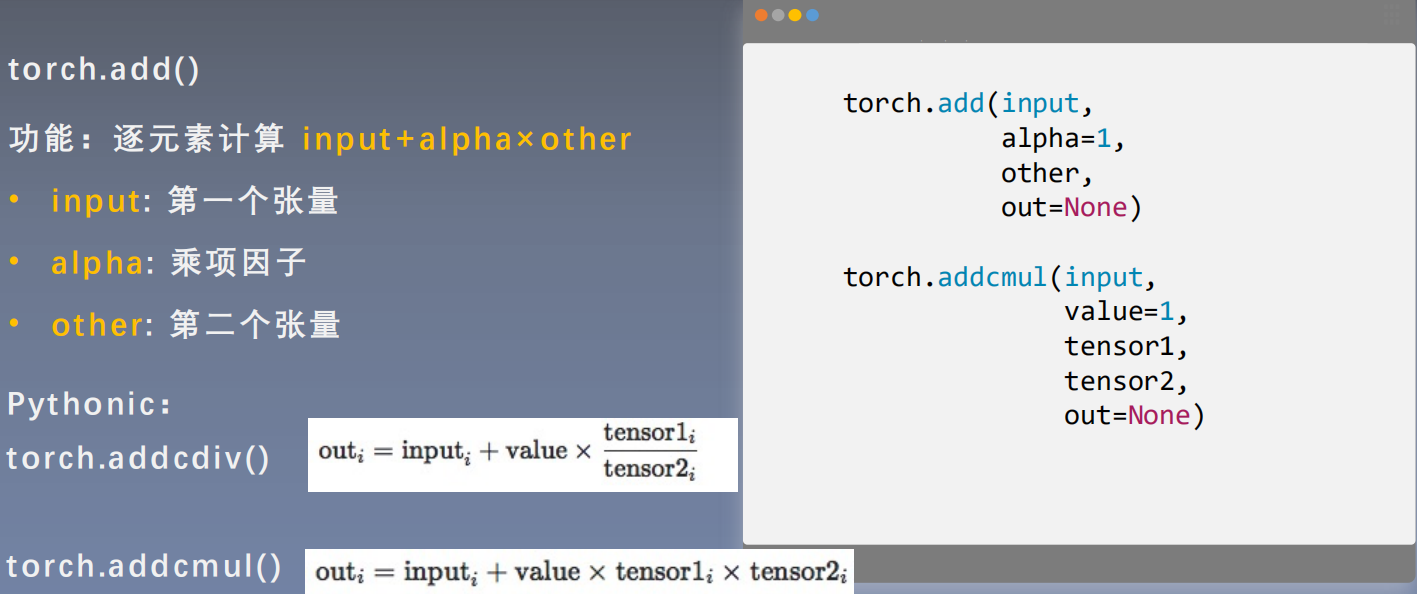Click "out=None)" in the torch.add call
The width and height of the screenshot is (1417, 594).
point(1071,208)
